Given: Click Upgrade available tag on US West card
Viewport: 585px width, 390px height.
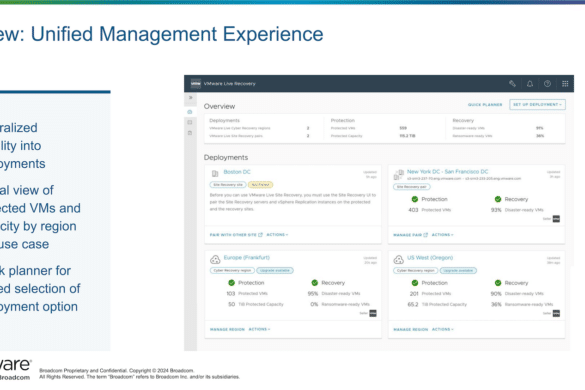Looking at the screenshot, I should click(458, 270).
